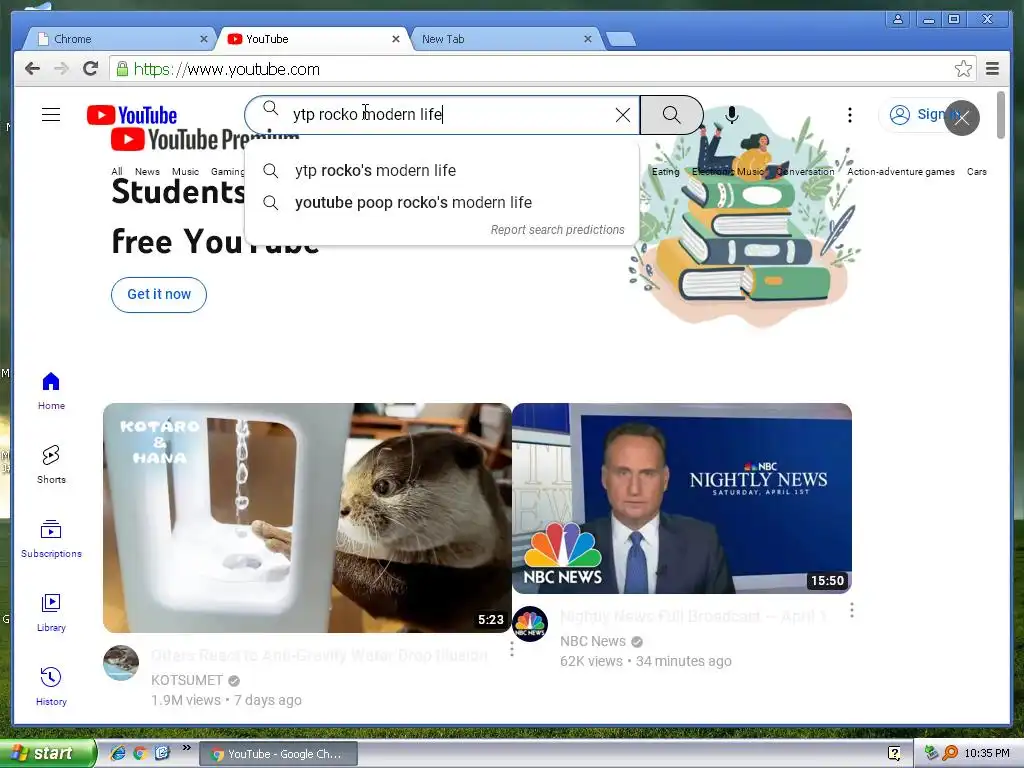Image resolution: width=1024 pixels, height=768 pixels.
Task: Play the NBC Nightly News video thumbnail
Action: tap(682, 498)
